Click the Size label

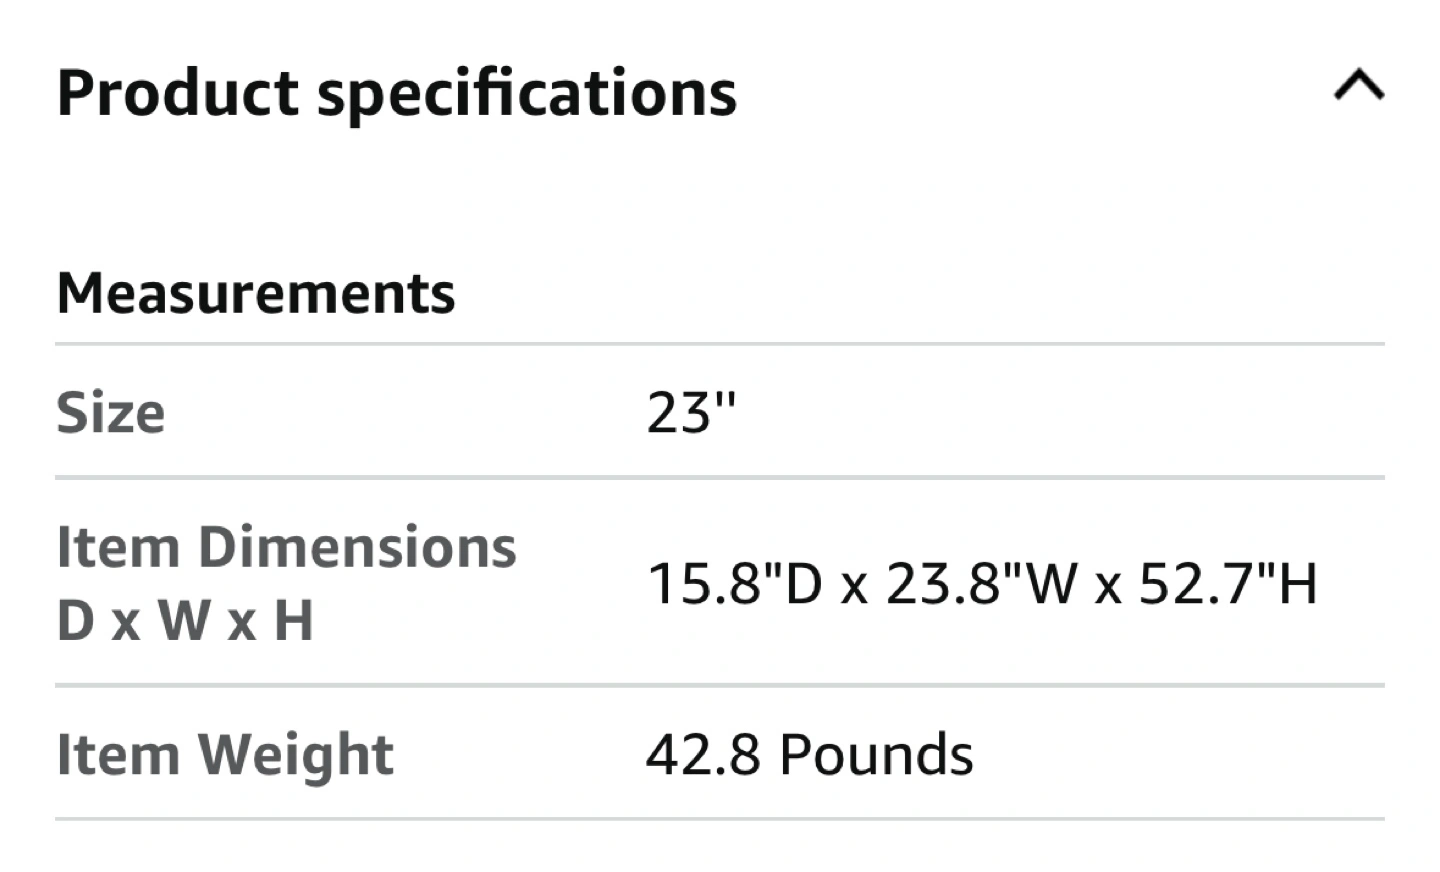[x=111, y=412]
